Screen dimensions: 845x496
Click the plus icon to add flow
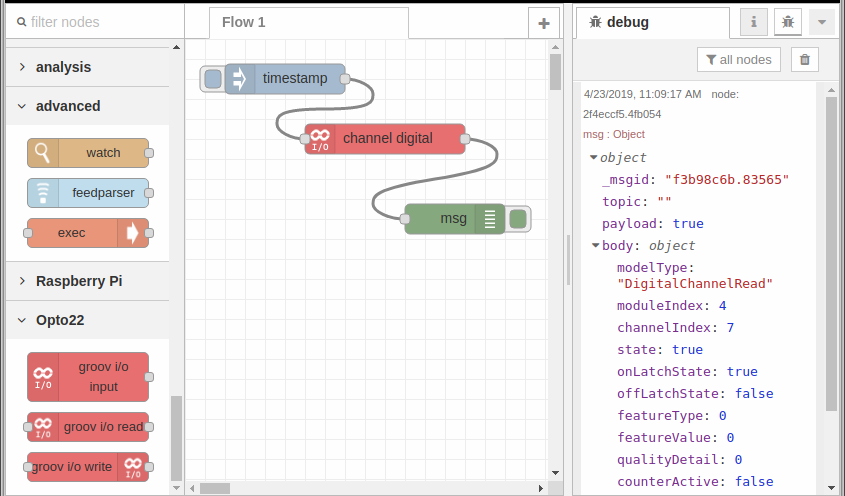click(544, 23)
